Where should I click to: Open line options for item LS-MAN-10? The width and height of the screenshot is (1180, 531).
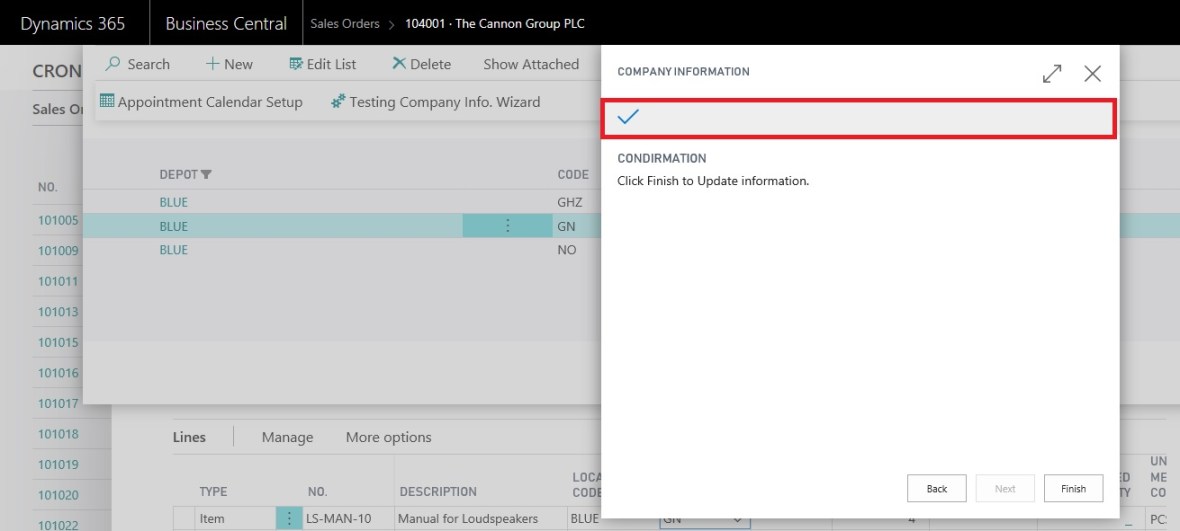pos(289,519)
